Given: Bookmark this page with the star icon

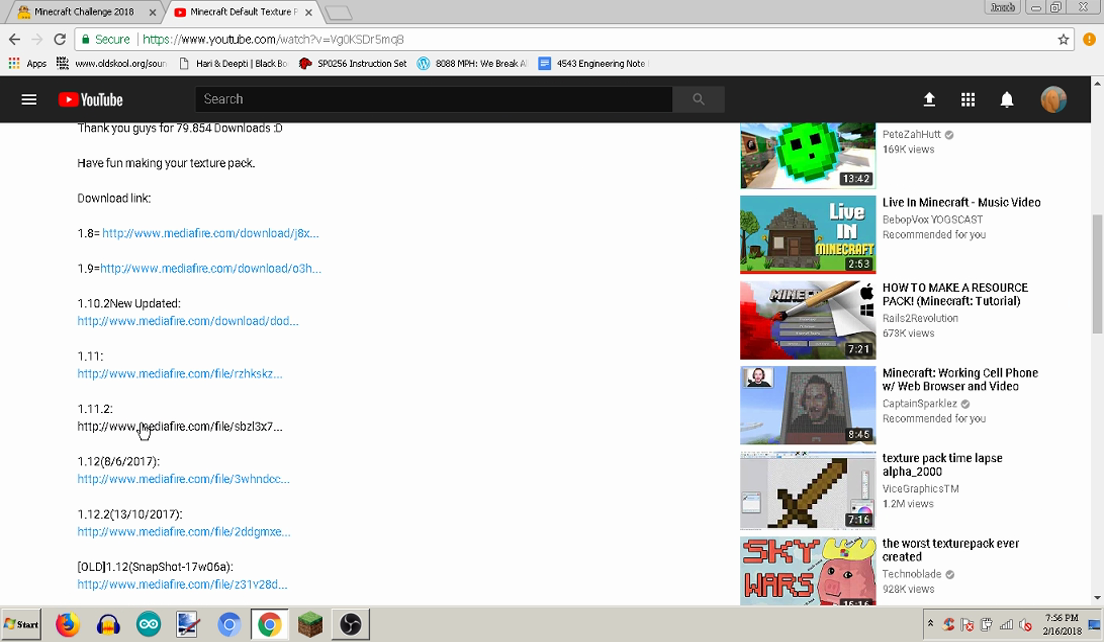Looking at the screenshot, I should tap(1063, 39).
